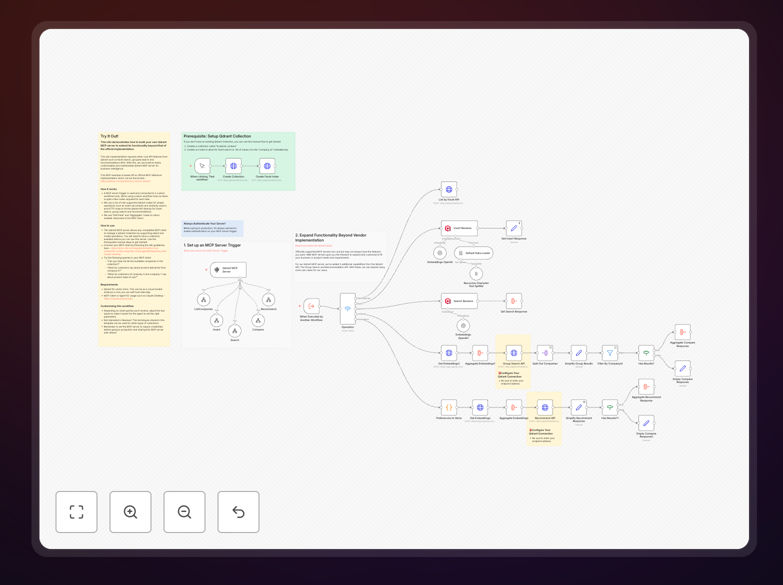Select the When Executed by Another Workflow node
Viewport: 783px width, 585px height.
click(x=312, y=306)
